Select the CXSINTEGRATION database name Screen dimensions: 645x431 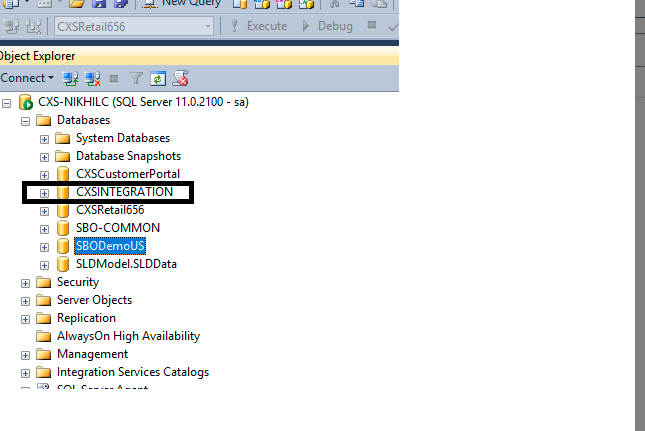[x=125, y=192]
